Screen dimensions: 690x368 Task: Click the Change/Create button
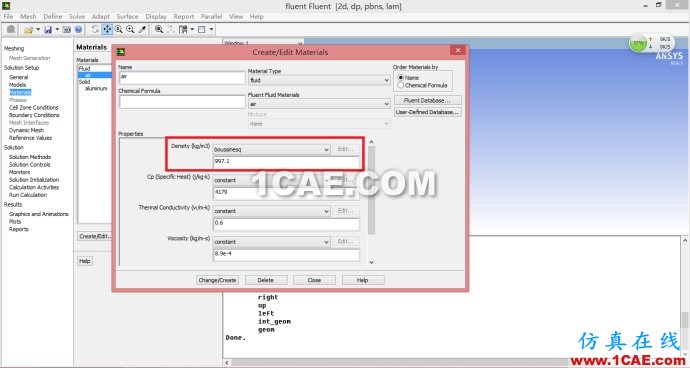[x=217, y=280]
